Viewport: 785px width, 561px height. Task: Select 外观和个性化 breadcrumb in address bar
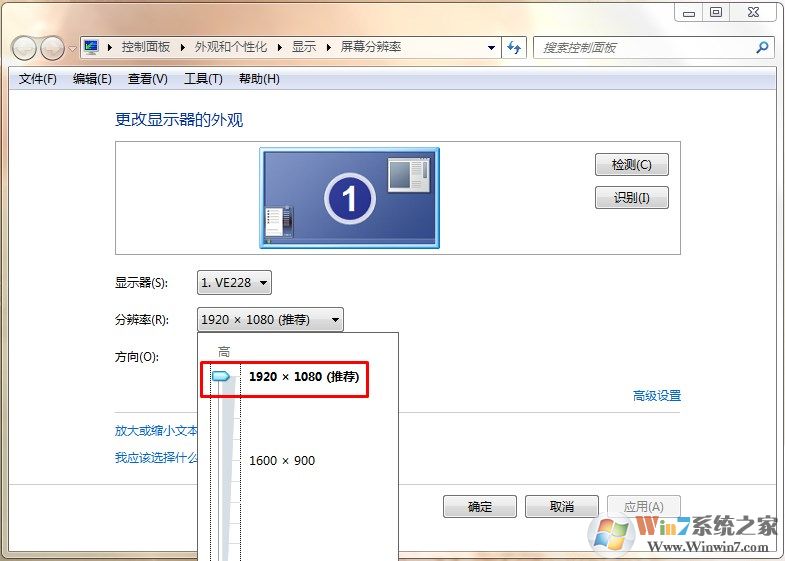click(231, 47)
